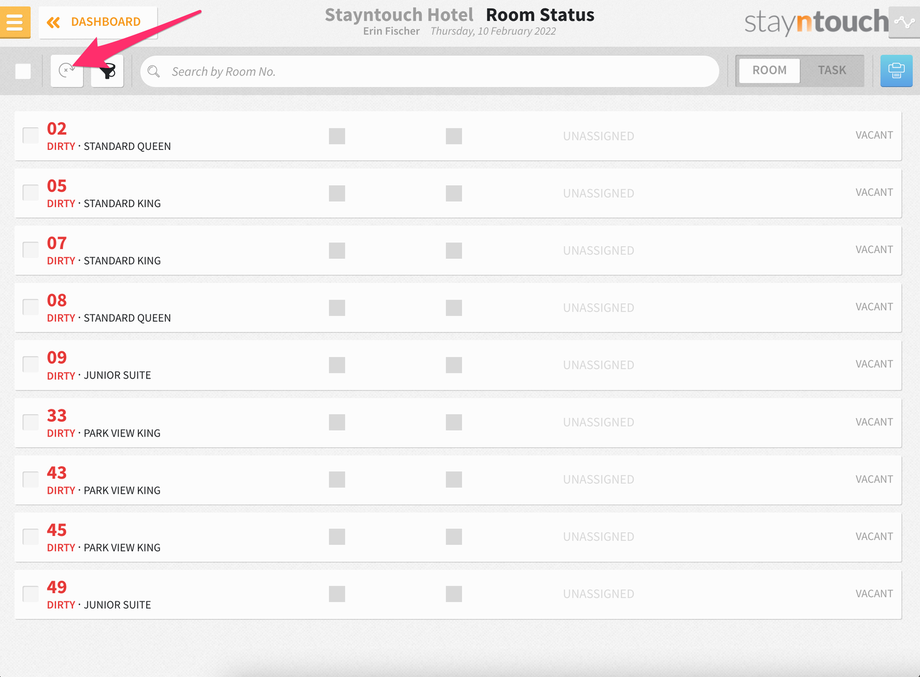
Task: Click the user name Erin Fischer
Action: (x=391, y=31)
